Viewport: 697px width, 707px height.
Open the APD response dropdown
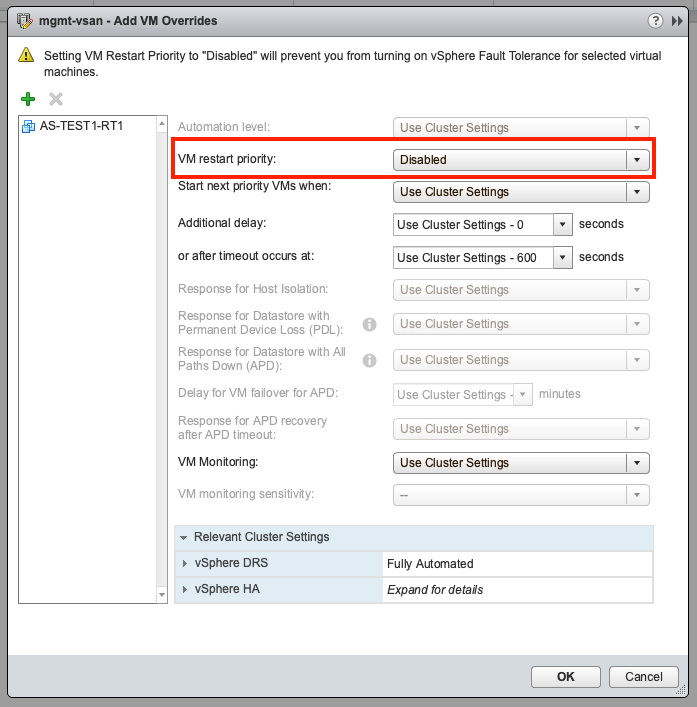pyautogui.click(x=521, y=360)
